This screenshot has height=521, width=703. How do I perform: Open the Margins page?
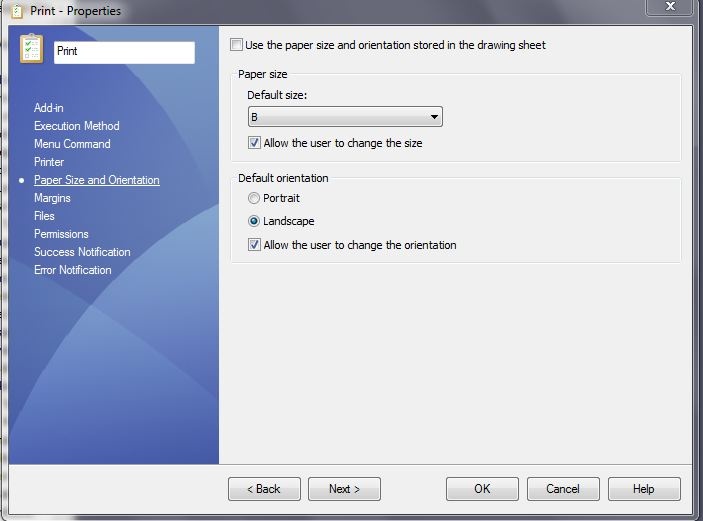(52, 198)
